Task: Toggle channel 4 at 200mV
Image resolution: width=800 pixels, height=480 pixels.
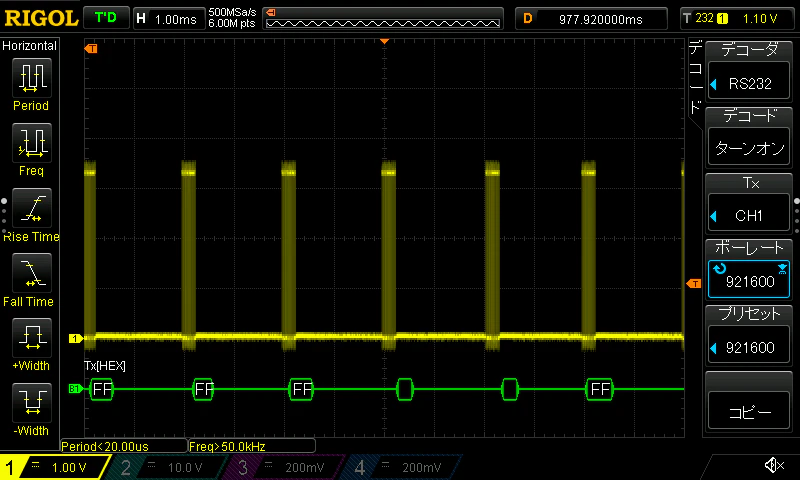Action: tap(399, 467)
